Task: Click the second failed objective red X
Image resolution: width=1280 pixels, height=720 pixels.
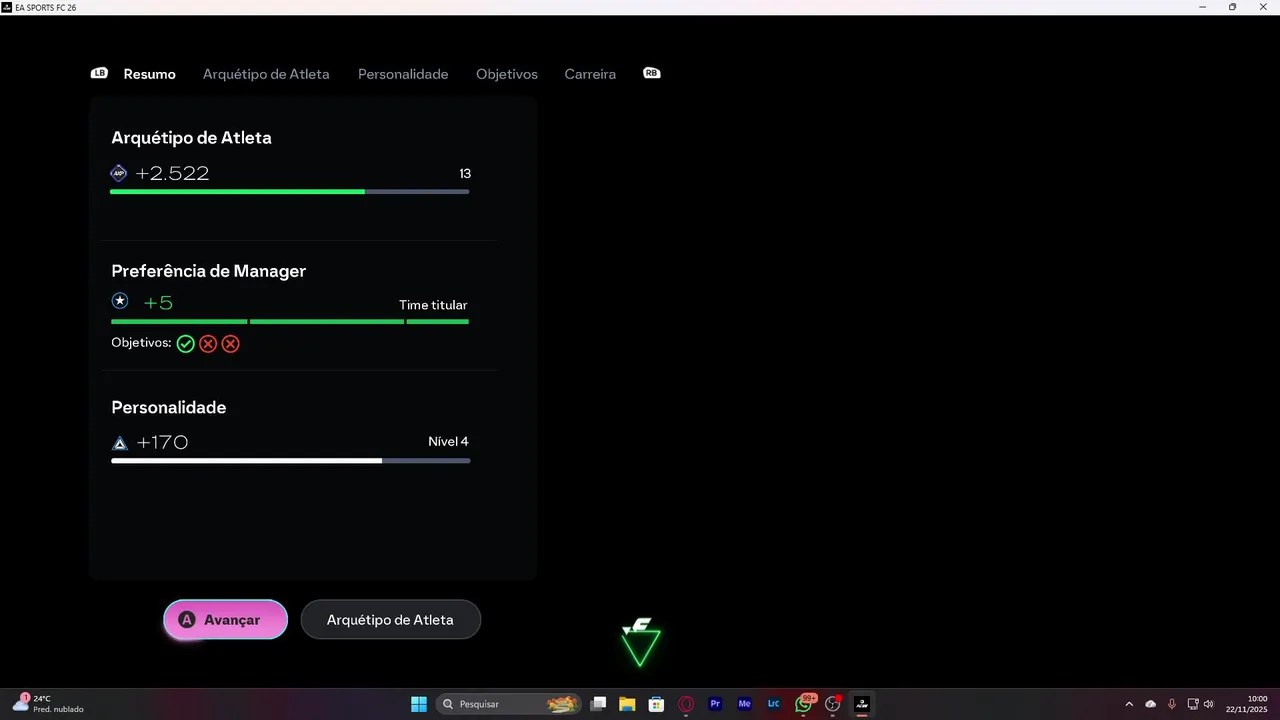Action: click(231, 344)
